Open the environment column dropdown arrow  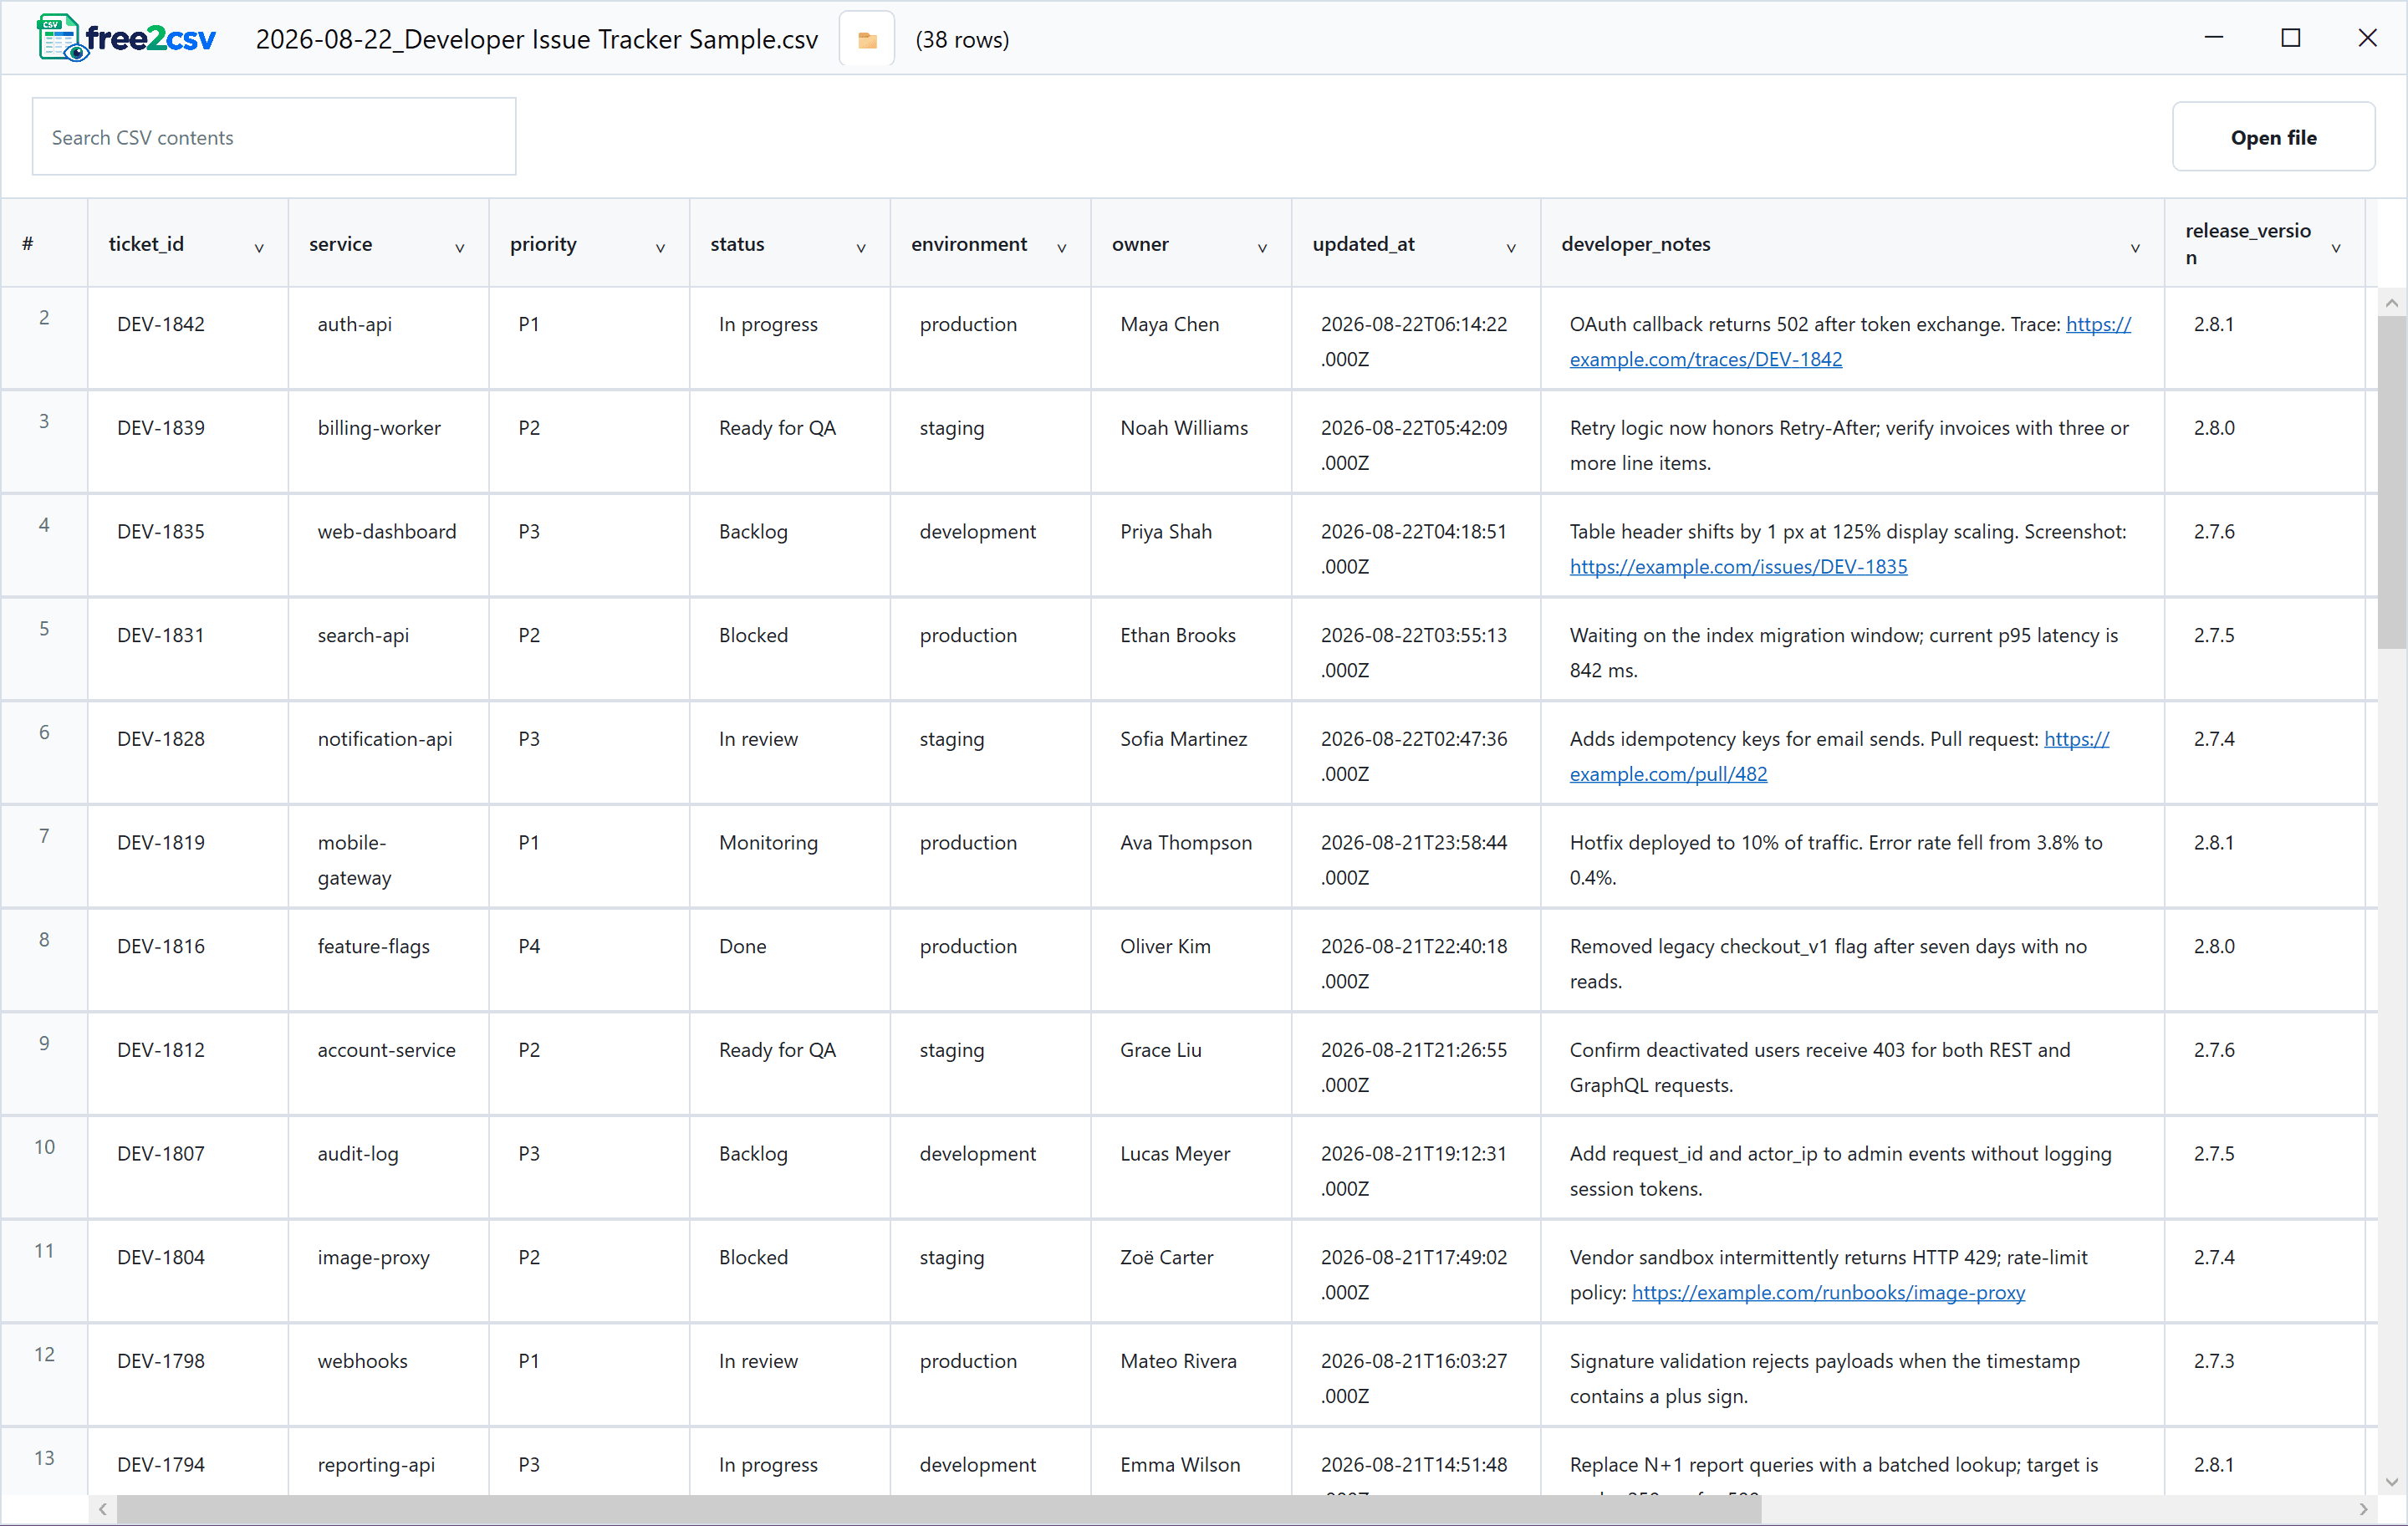coord(1062,248)
